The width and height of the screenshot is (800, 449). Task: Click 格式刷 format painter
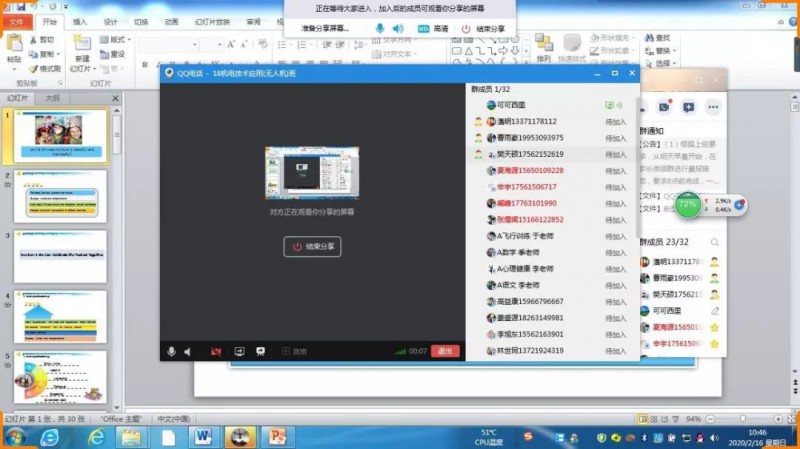(44, 68)
